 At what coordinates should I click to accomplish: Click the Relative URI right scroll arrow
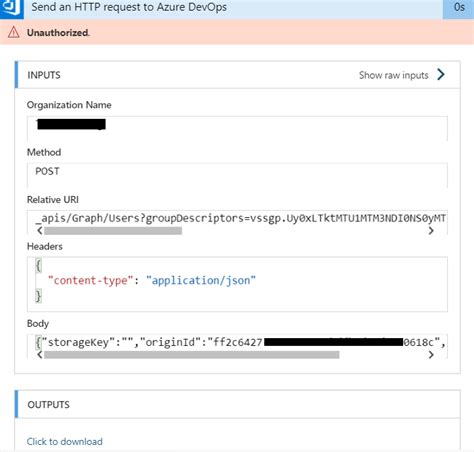pos(431,230)
